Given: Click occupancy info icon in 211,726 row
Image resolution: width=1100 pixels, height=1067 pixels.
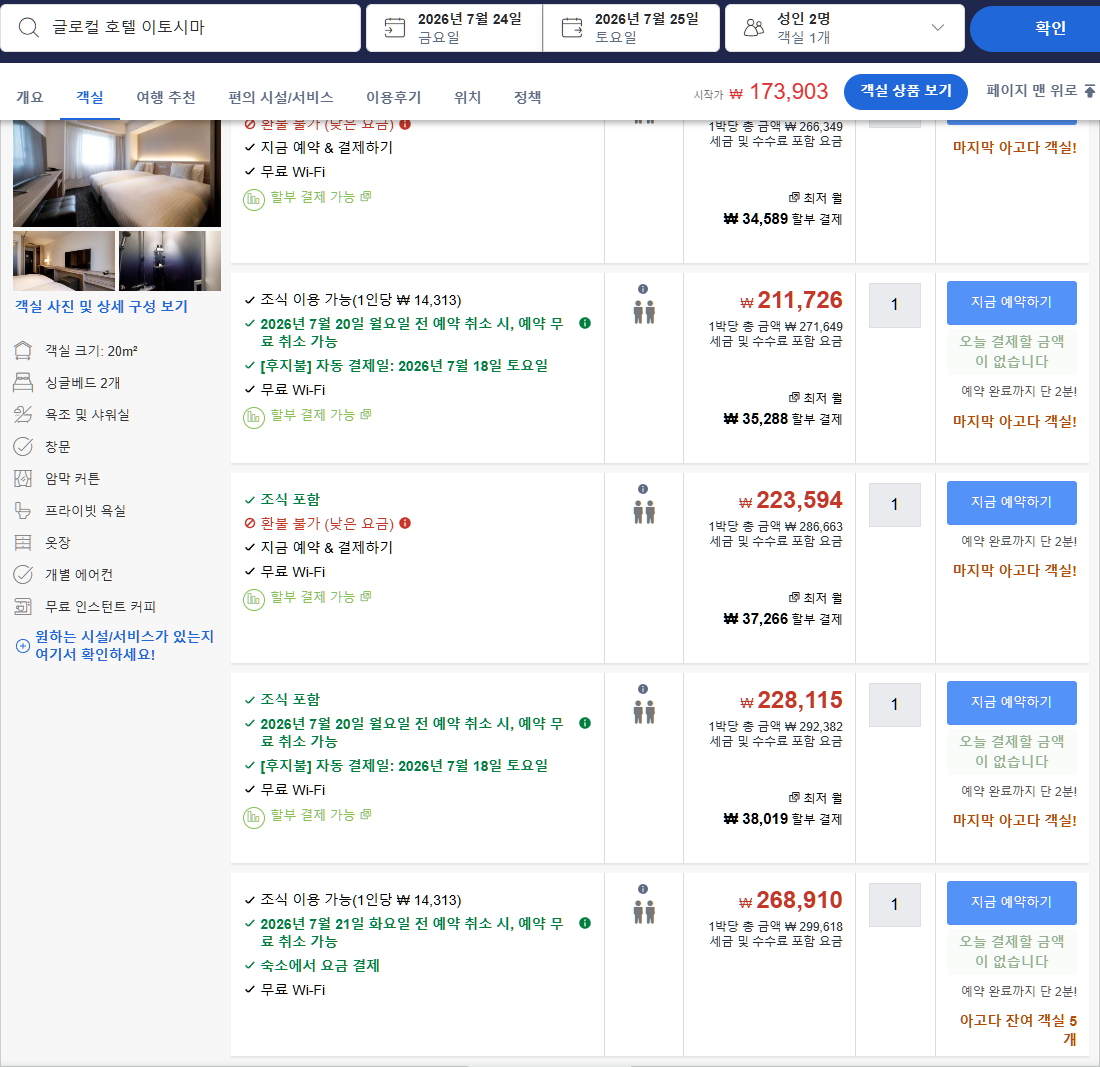Looking at the screenshot, I should tap(643, 289).
